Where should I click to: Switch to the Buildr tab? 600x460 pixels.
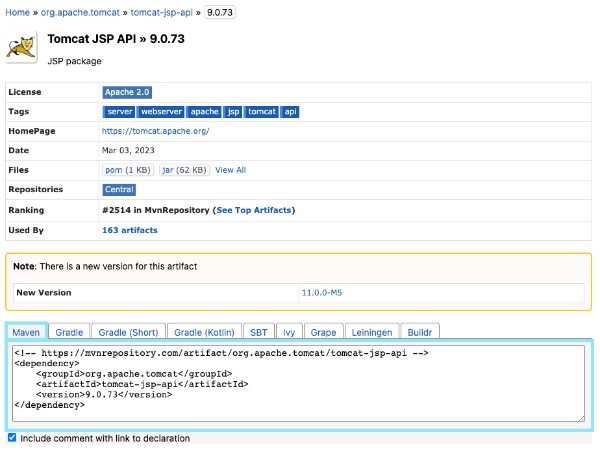[x=420, y=332]
